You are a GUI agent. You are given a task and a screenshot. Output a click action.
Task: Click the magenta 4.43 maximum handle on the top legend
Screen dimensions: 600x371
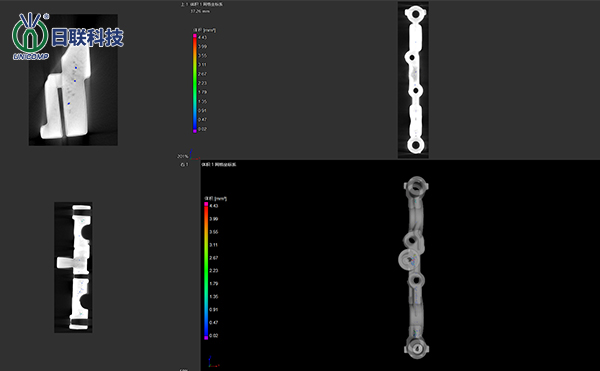[x=195, y=36]
